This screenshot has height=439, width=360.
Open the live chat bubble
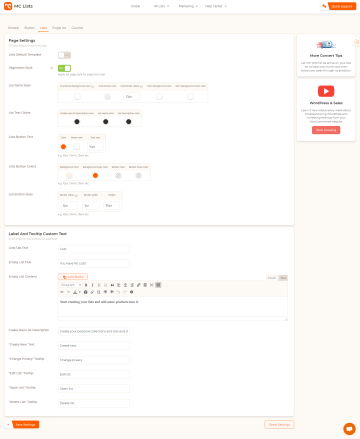349,429
